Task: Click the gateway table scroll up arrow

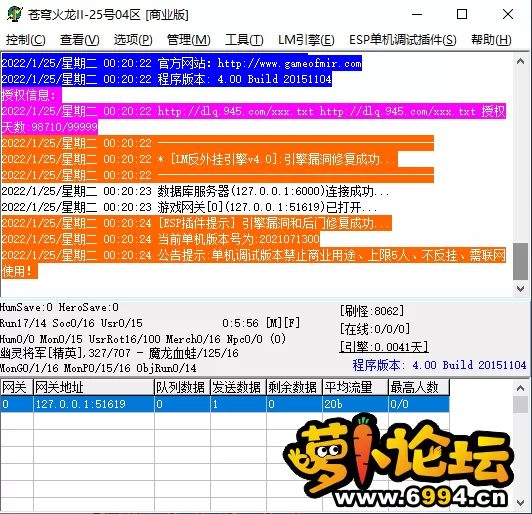Action: [520, 388]
